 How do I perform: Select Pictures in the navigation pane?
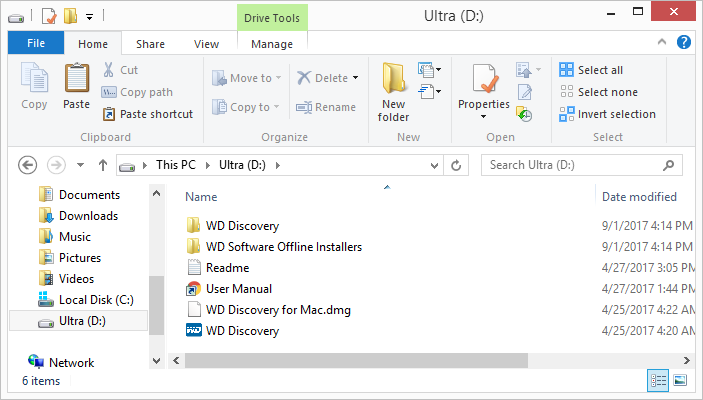pyautogui.click(x=70, y=258)
